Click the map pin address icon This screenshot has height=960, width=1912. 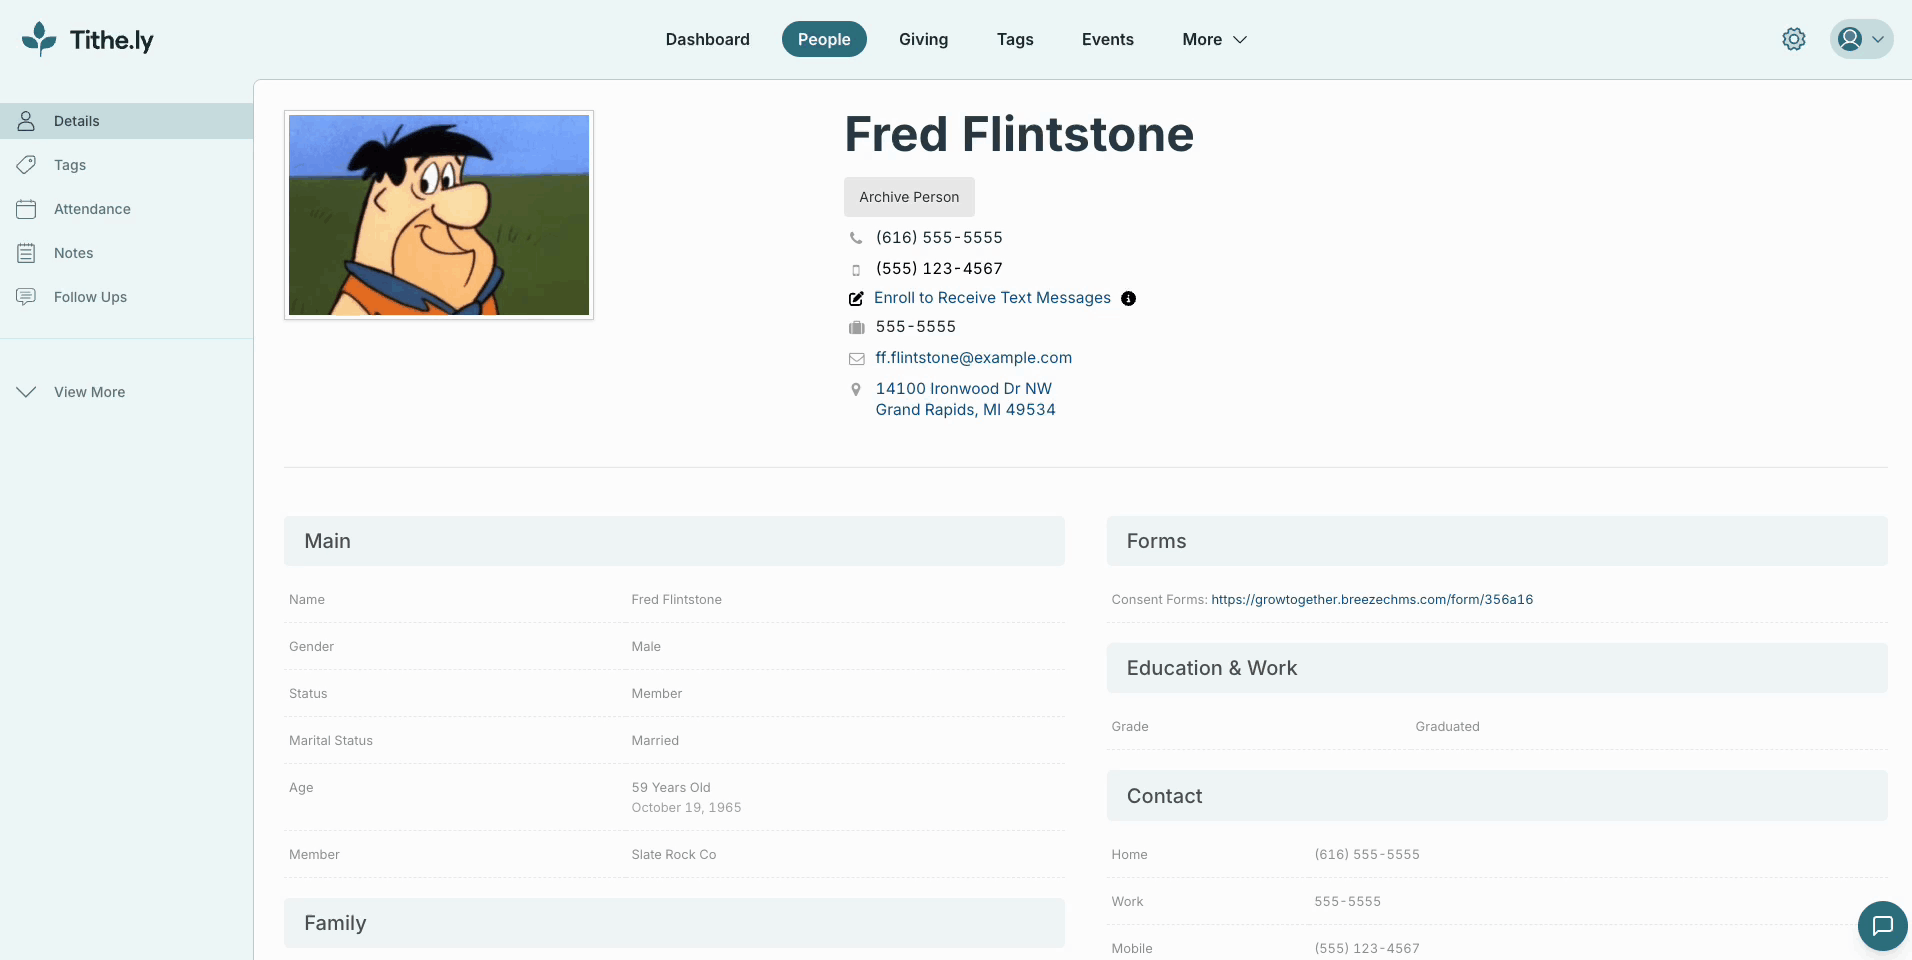(x=856, y=389)
